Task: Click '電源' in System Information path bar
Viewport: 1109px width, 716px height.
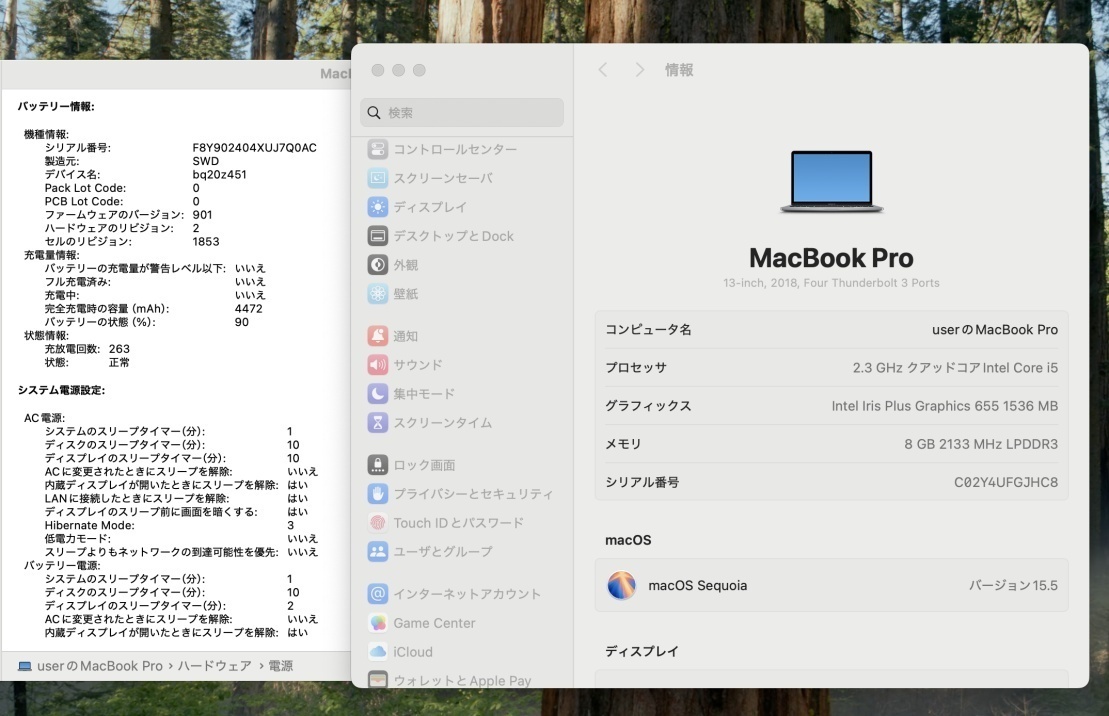Action: tap(281, 666)
